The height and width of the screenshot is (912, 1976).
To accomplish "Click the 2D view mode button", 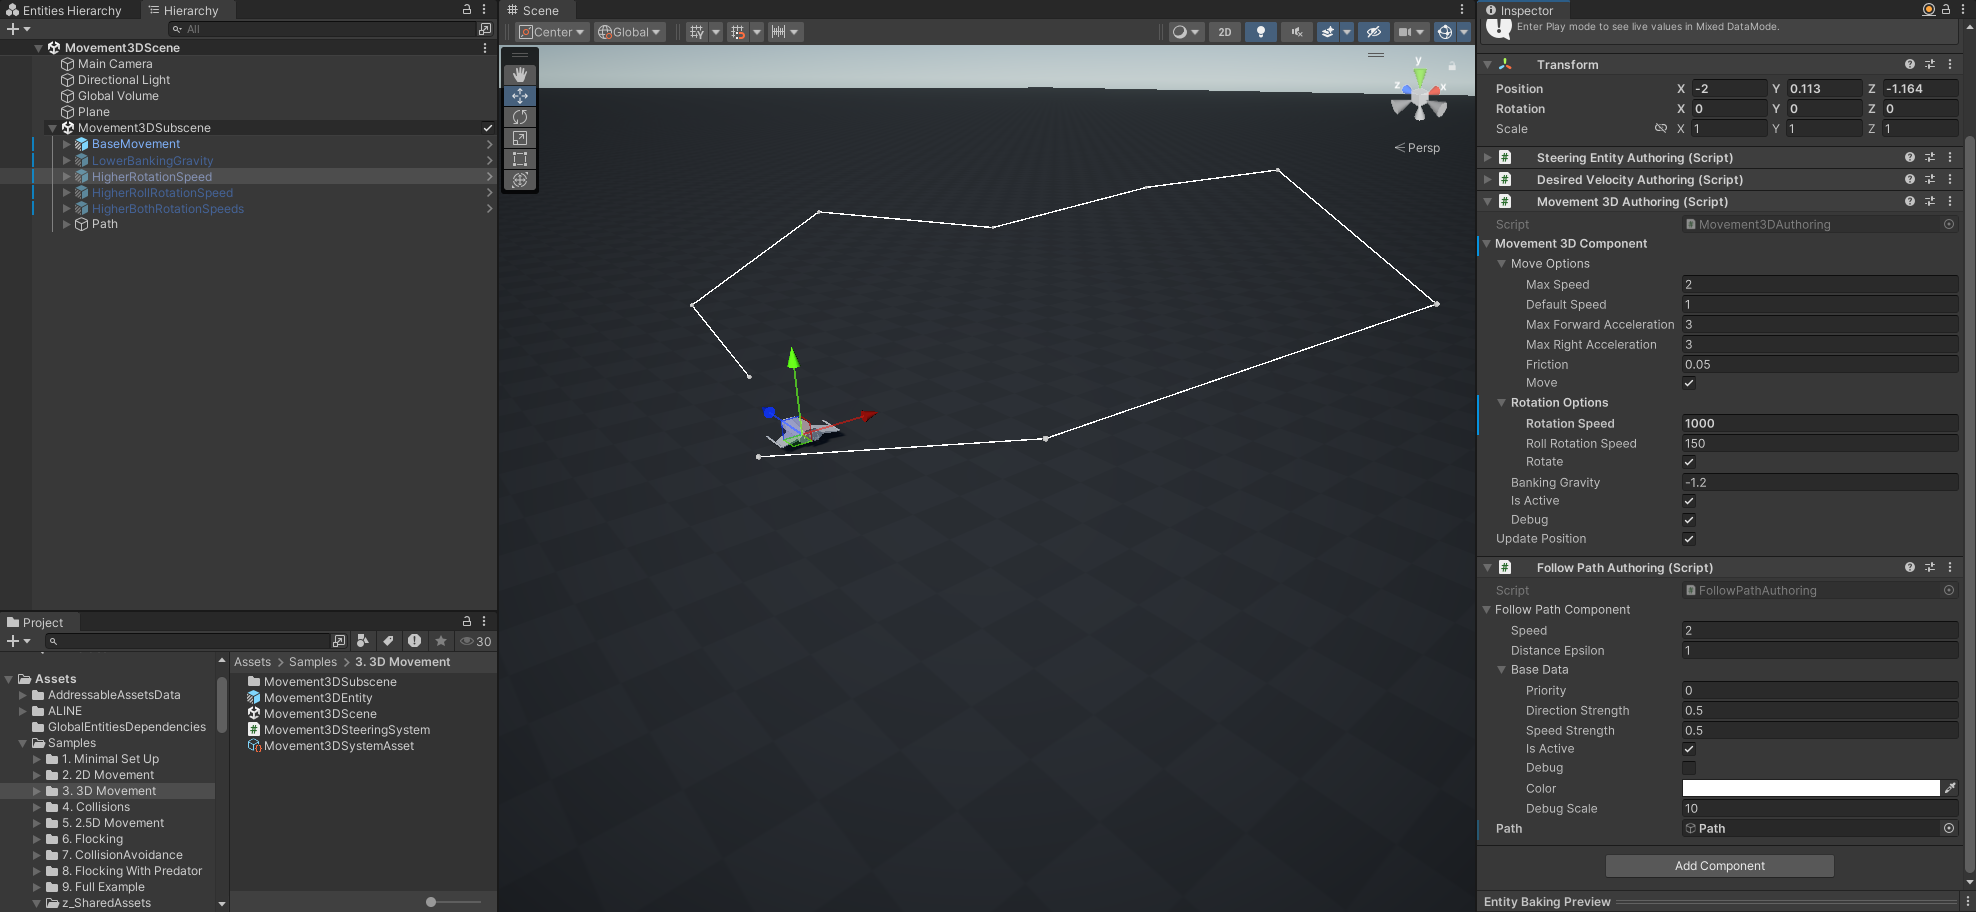I will (1224, 32).
